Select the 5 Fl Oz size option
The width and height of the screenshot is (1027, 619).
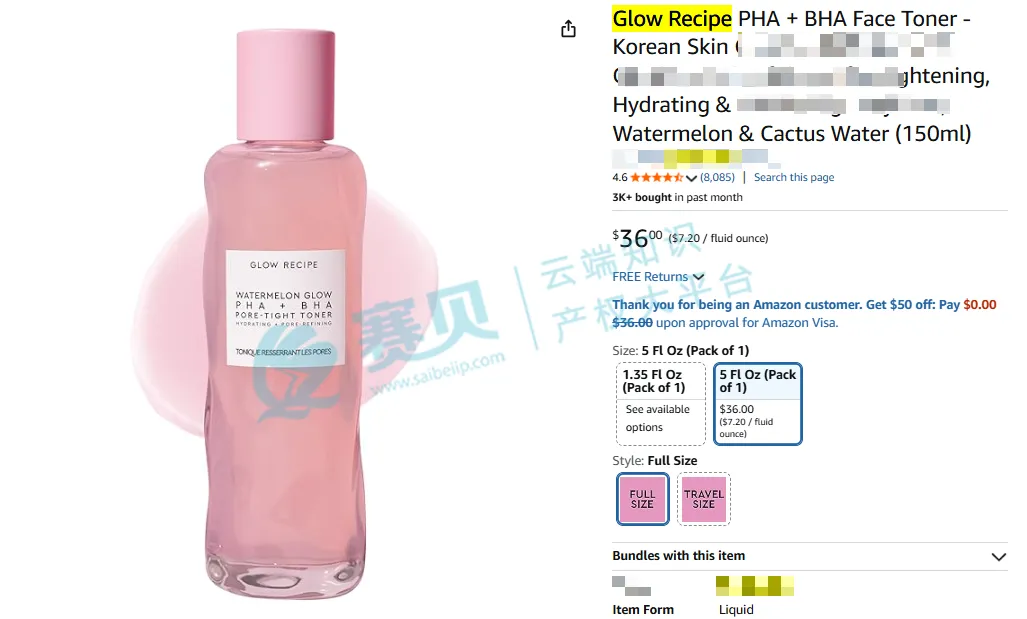point(757,403)
